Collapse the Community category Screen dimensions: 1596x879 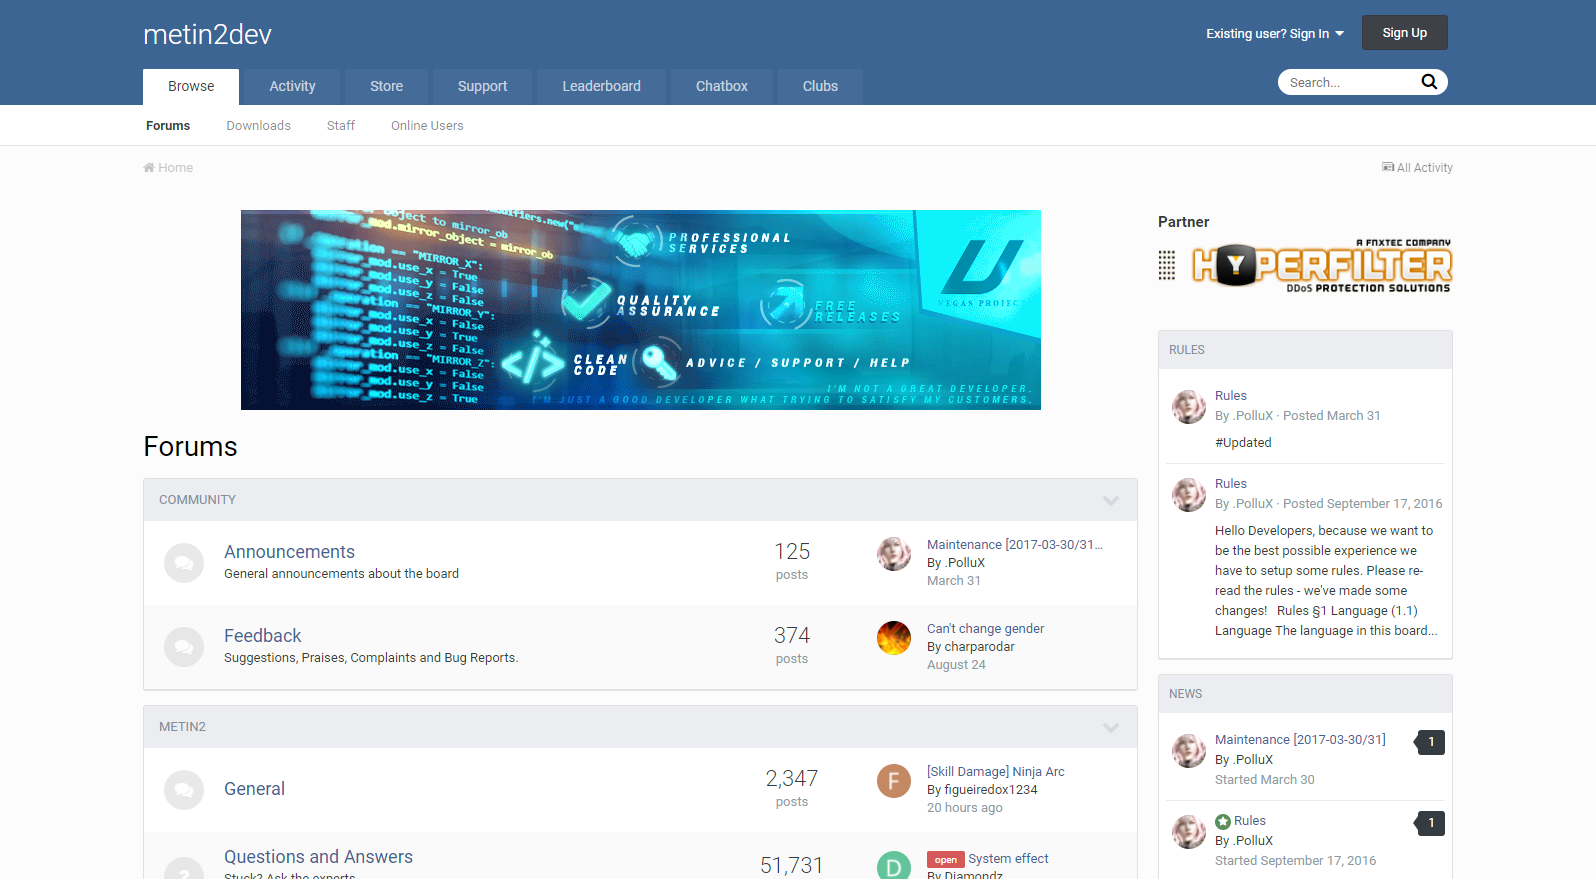tap(1111, 500)
